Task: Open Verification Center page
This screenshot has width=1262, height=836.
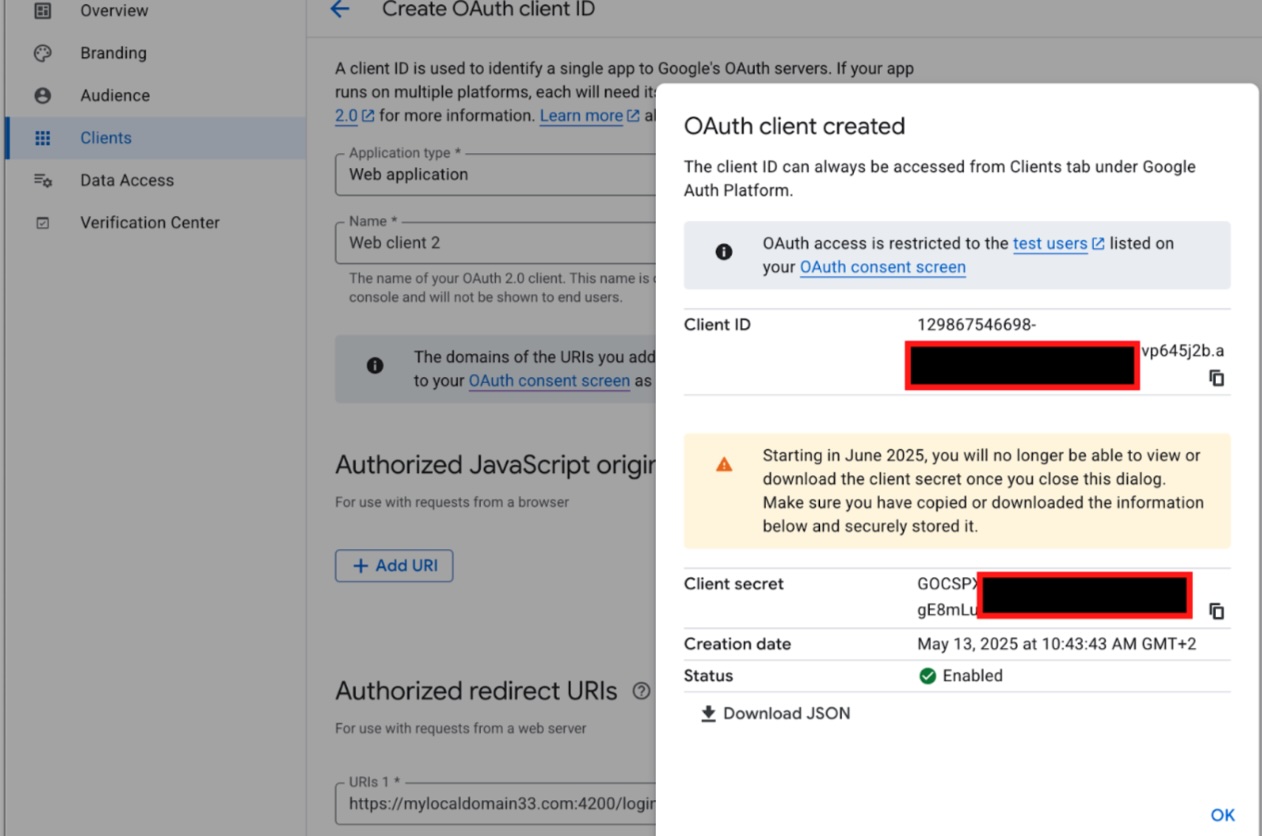Action: click(x=150, y=223)
